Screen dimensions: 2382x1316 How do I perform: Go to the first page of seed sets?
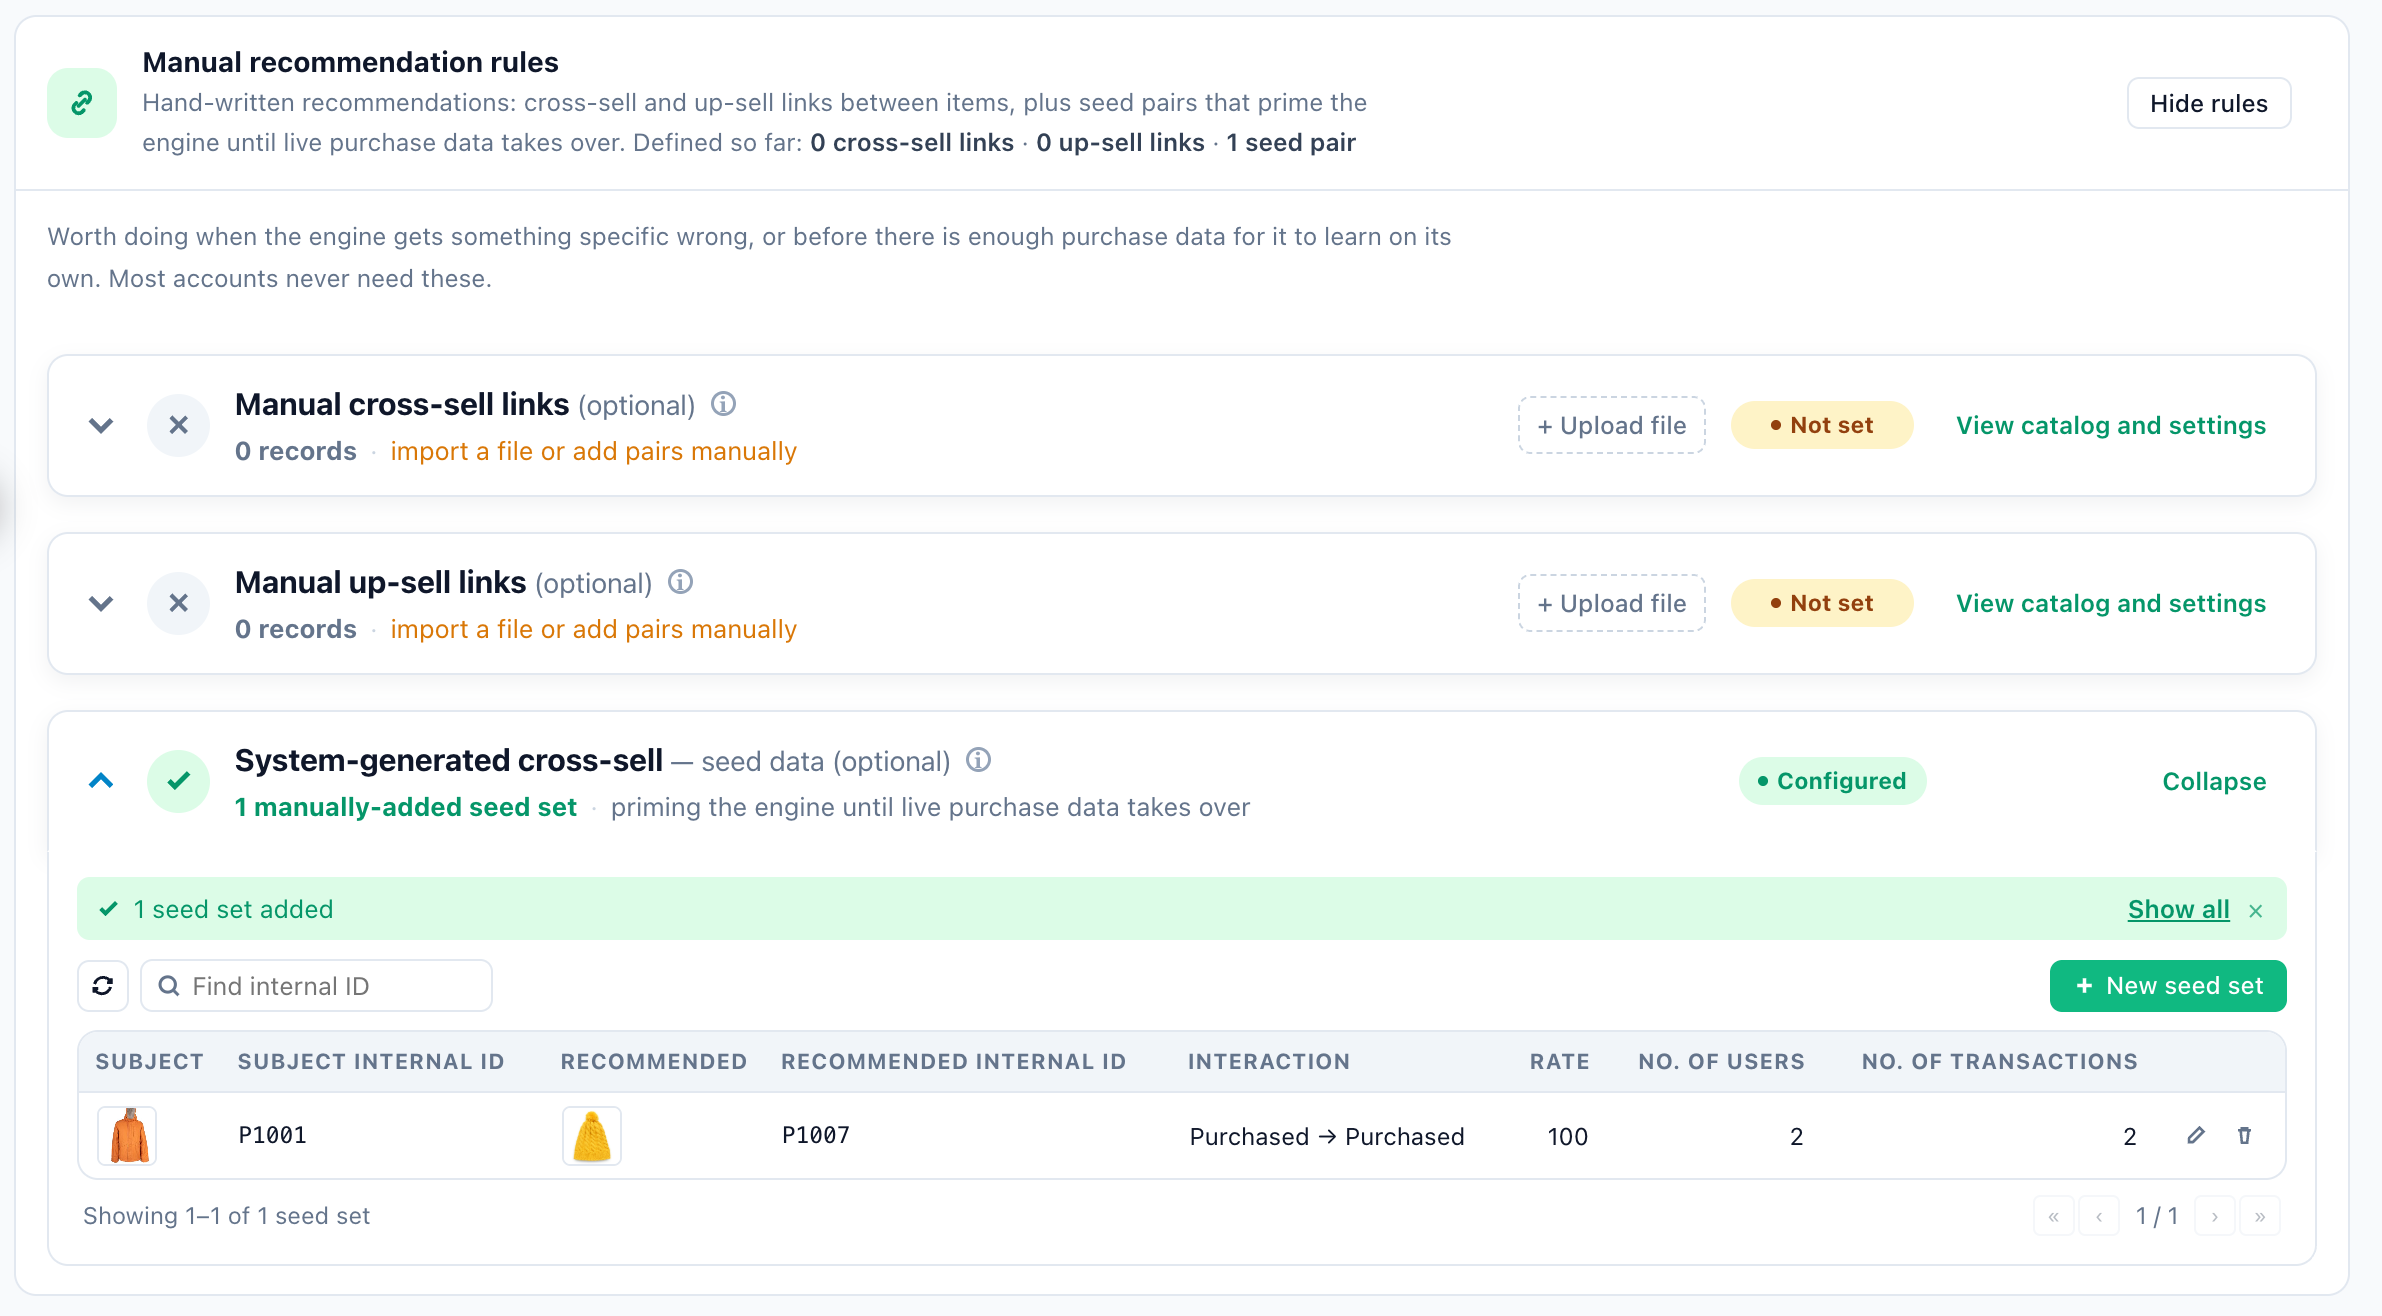point(2053,1216)
